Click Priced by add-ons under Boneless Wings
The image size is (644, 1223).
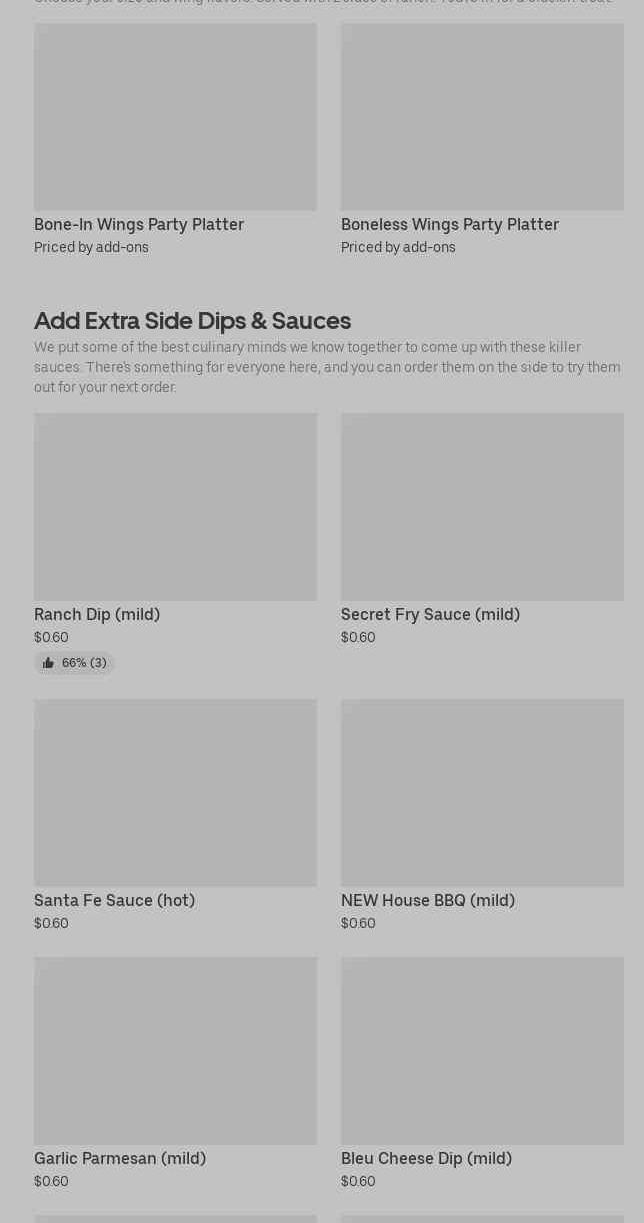(x=398, y=247)
